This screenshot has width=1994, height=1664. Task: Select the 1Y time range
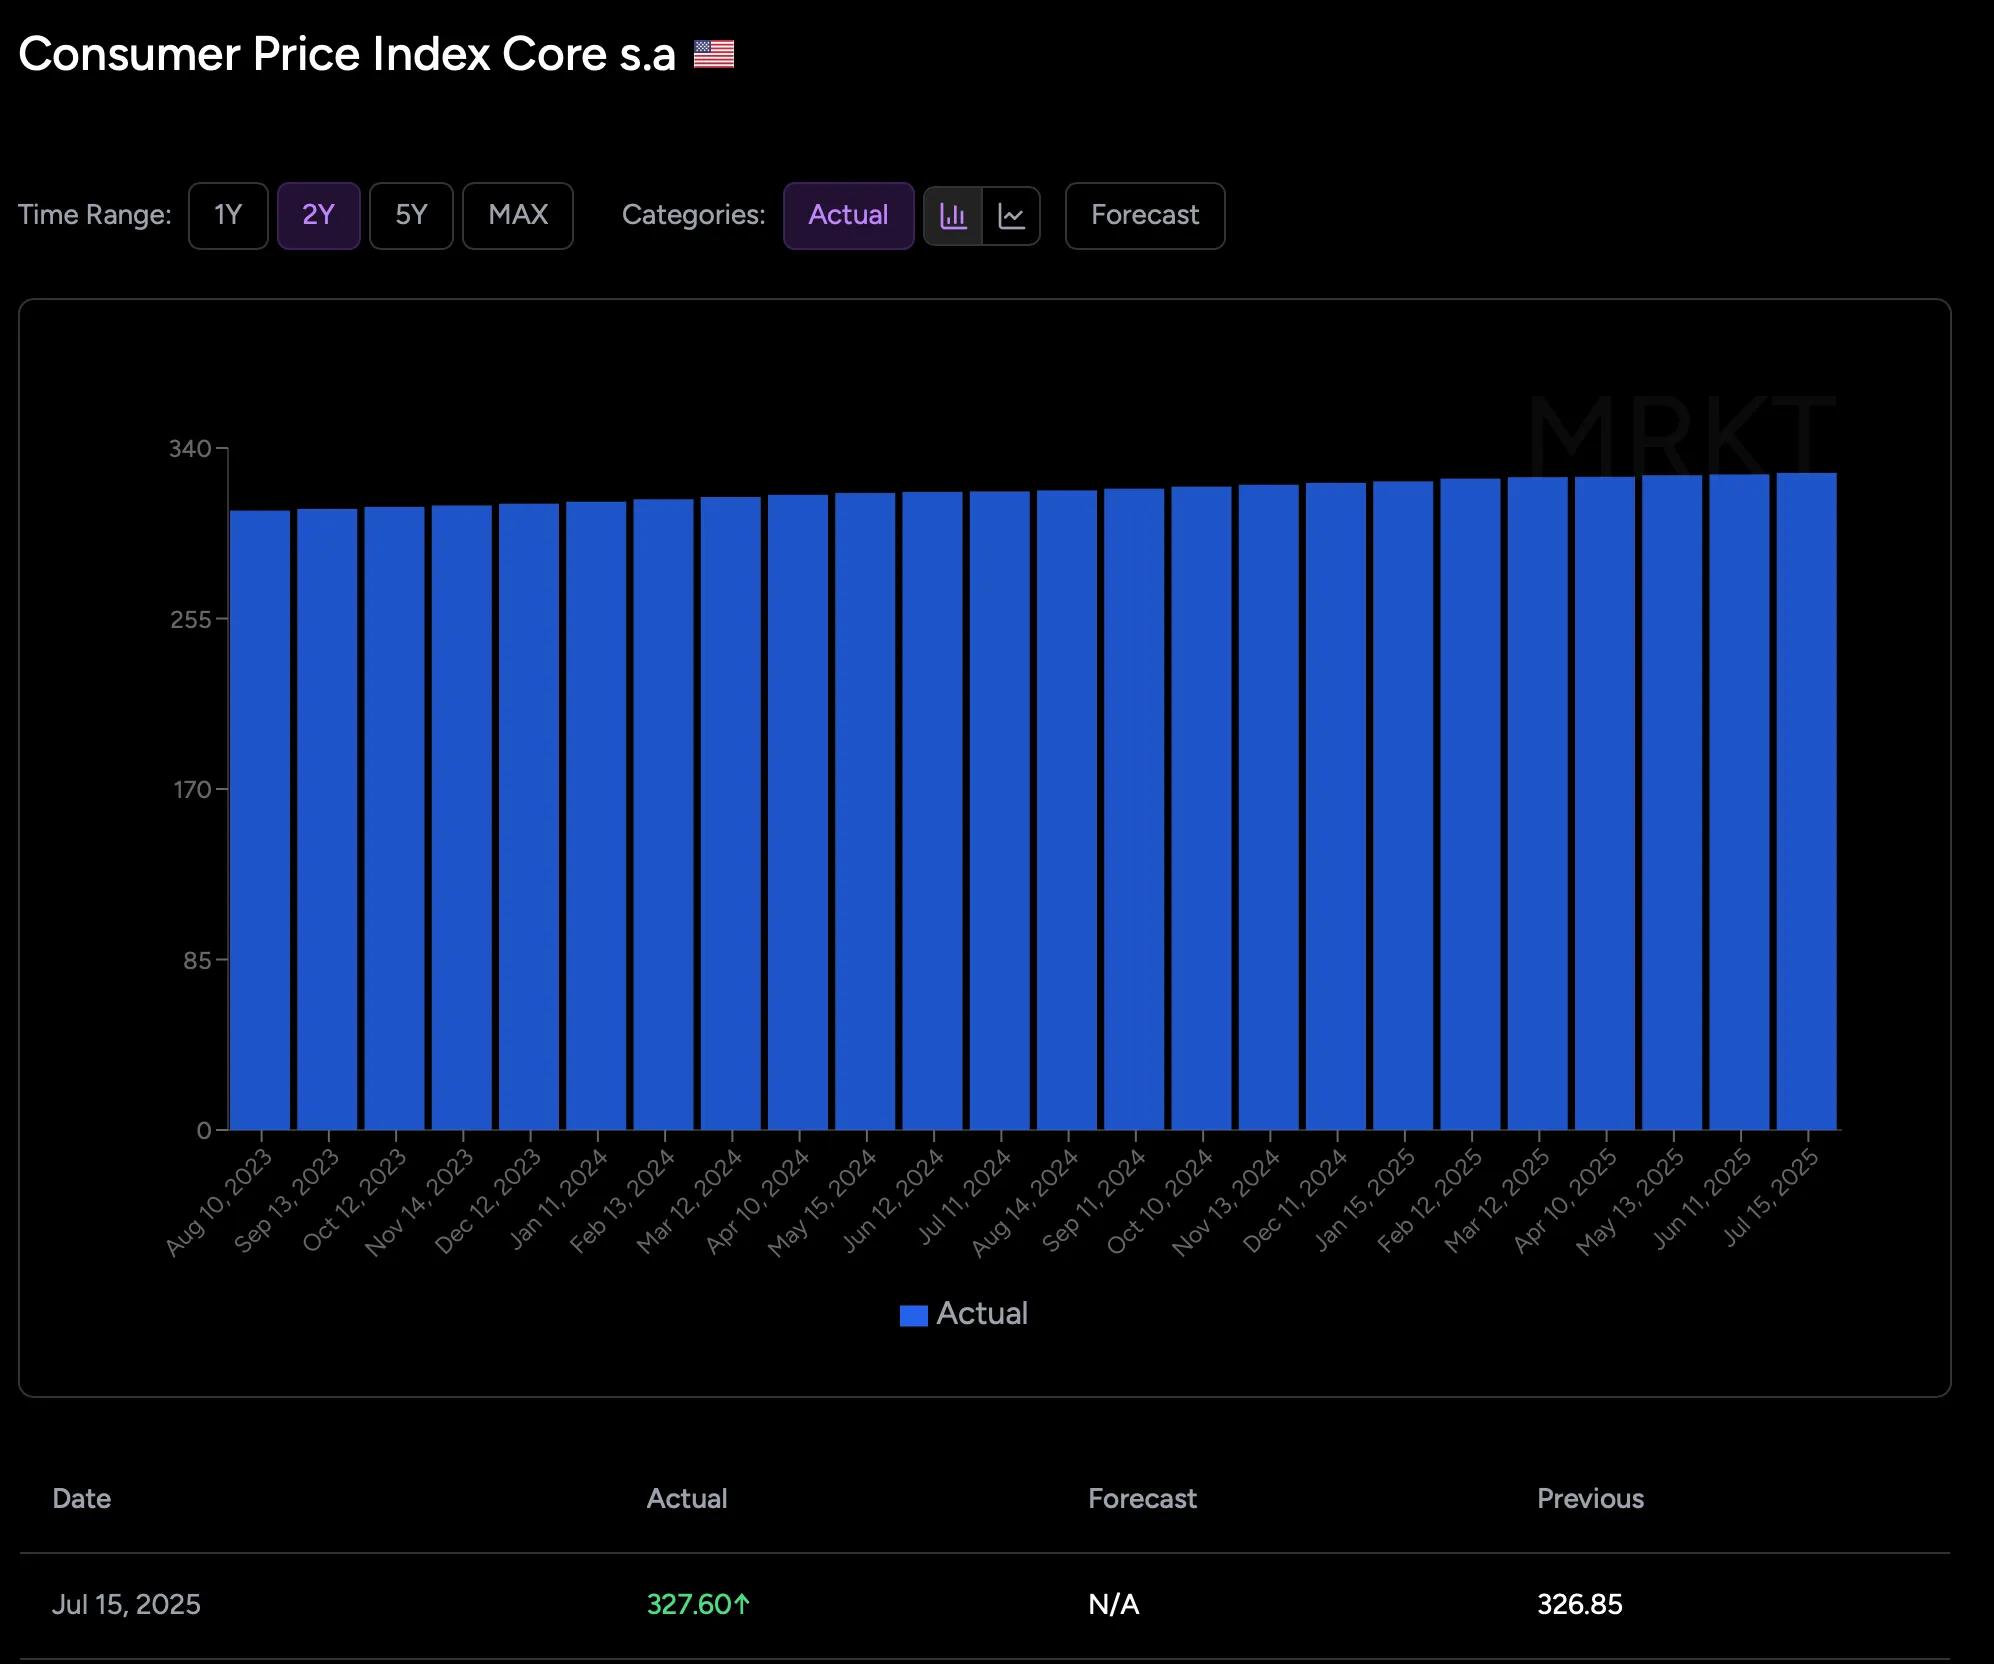coord(228,216)
